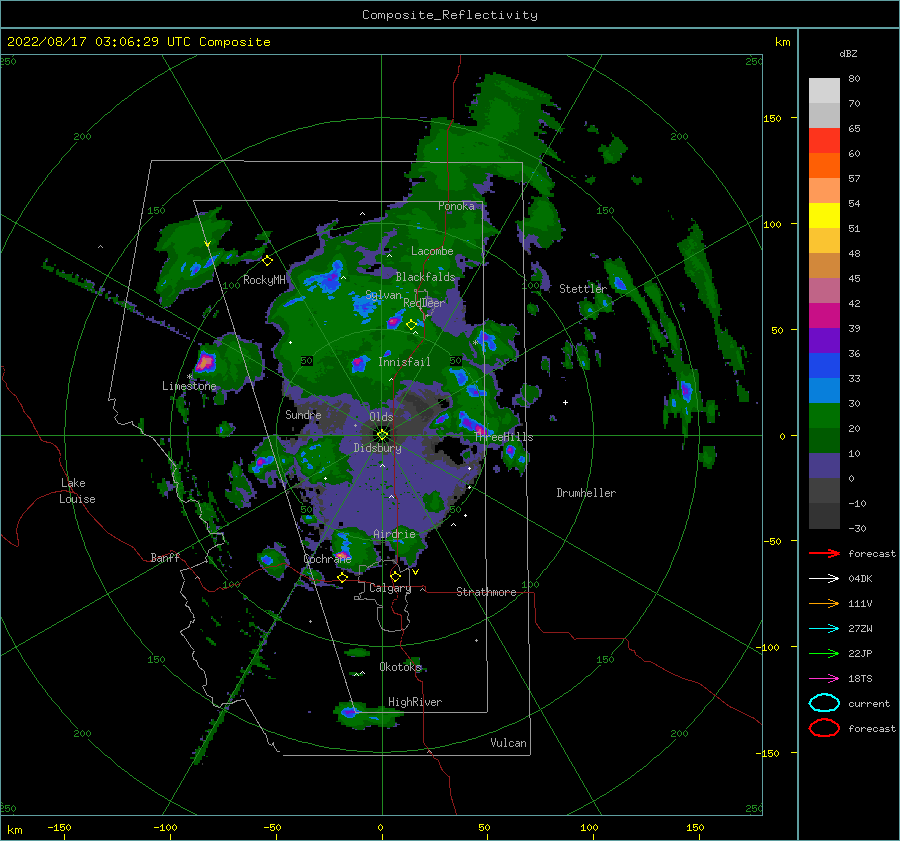Select the radar site diamond at Olds
This screenshot has width=900, height=841.
pos(382,435)
